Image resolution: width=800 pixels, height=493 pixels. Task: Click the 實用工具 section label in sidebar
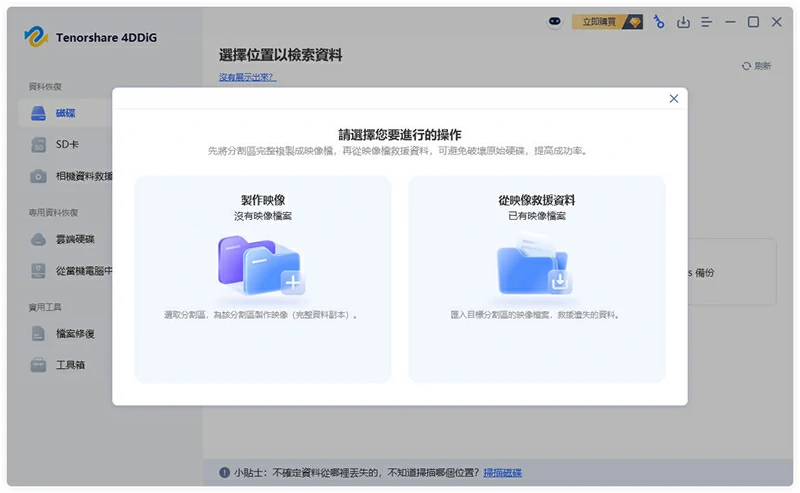pos(45,307)
